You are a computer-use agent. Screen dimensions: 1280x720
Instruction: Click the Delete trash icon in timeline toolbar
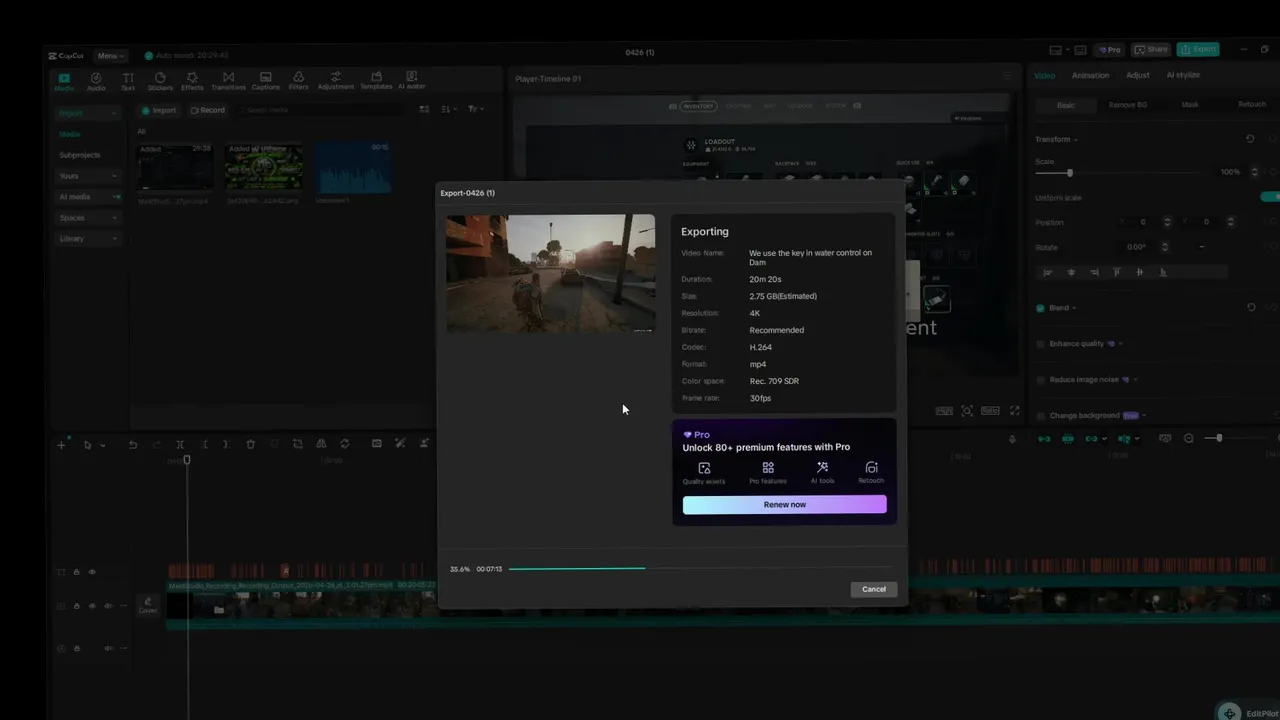coord(250,444)
